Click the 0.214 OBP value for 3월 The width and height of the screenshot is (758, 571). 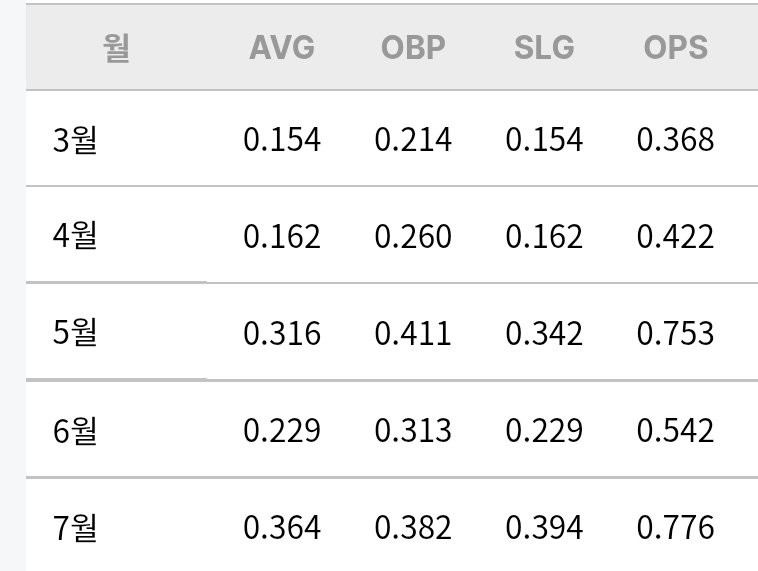413,140
